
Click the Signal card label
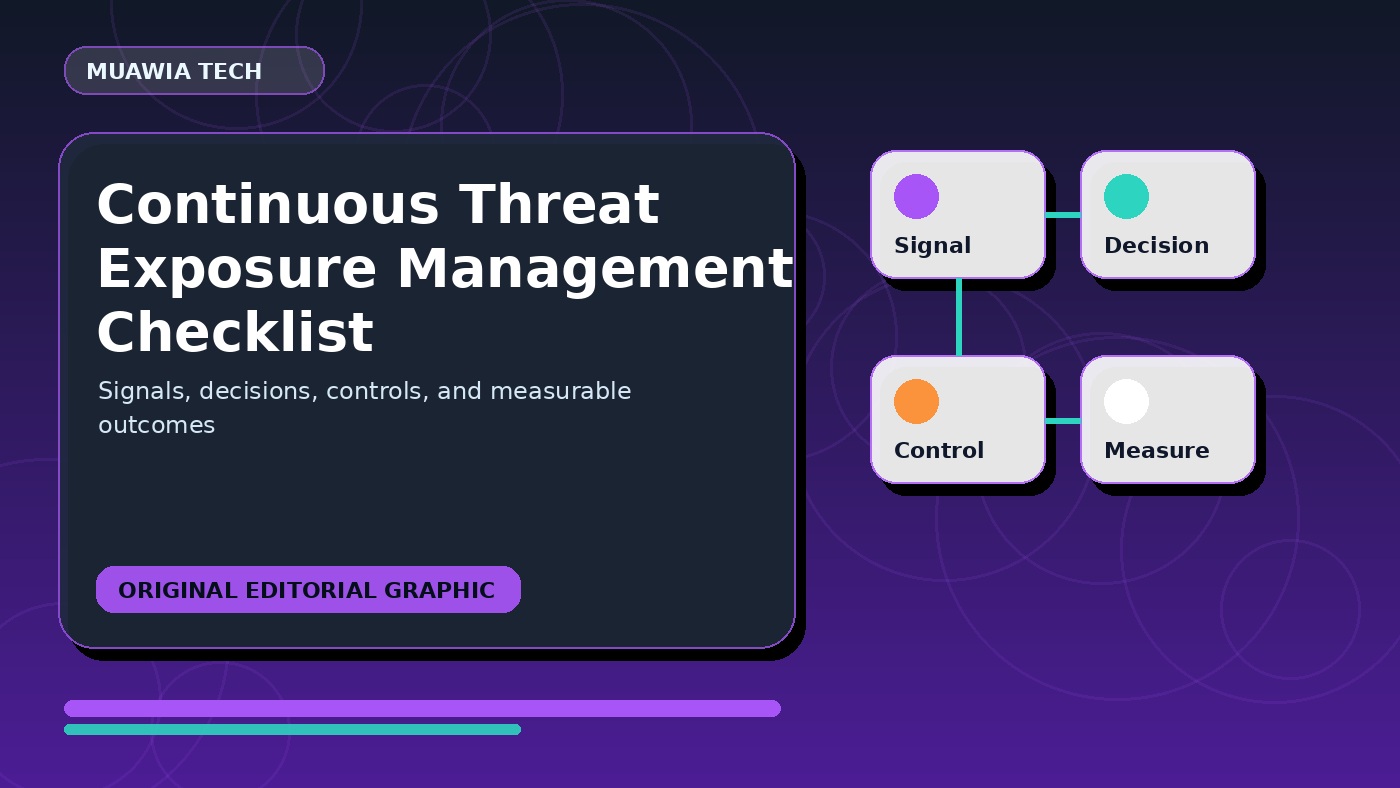(x=932, y=246)
